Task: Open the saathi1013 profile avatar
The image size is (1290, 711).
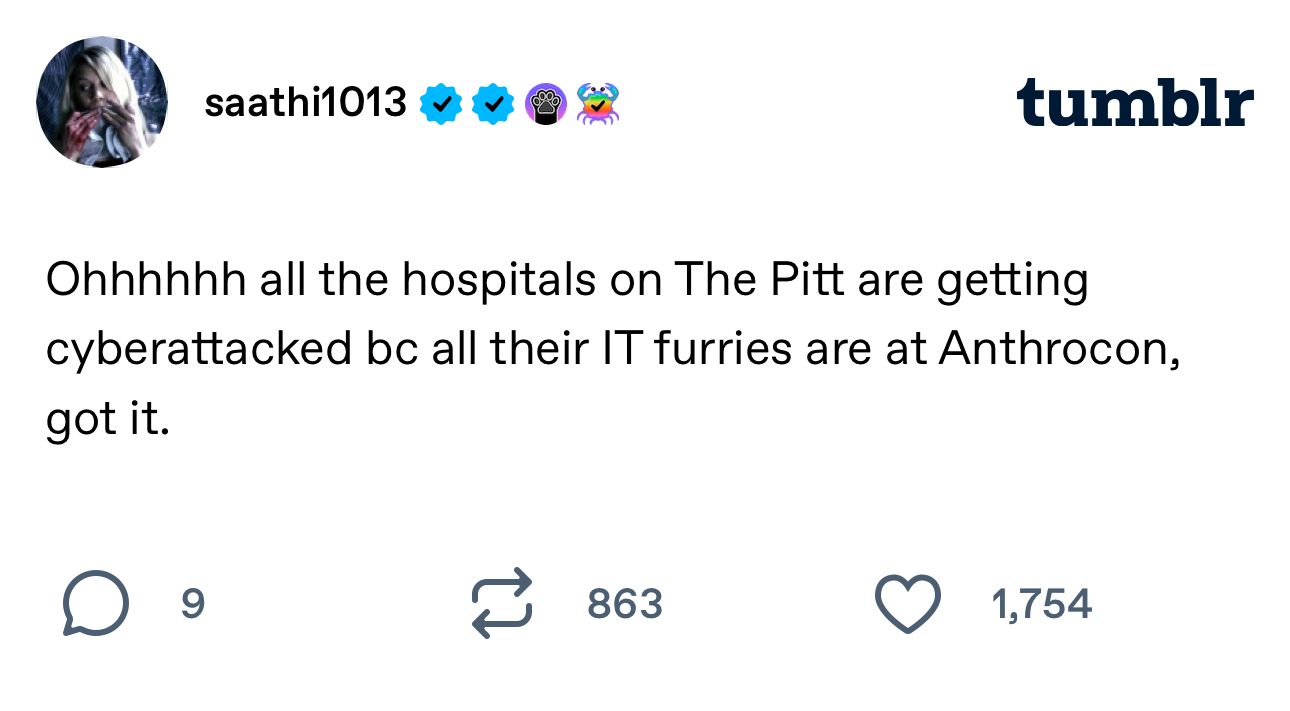Action: point(101,102)
